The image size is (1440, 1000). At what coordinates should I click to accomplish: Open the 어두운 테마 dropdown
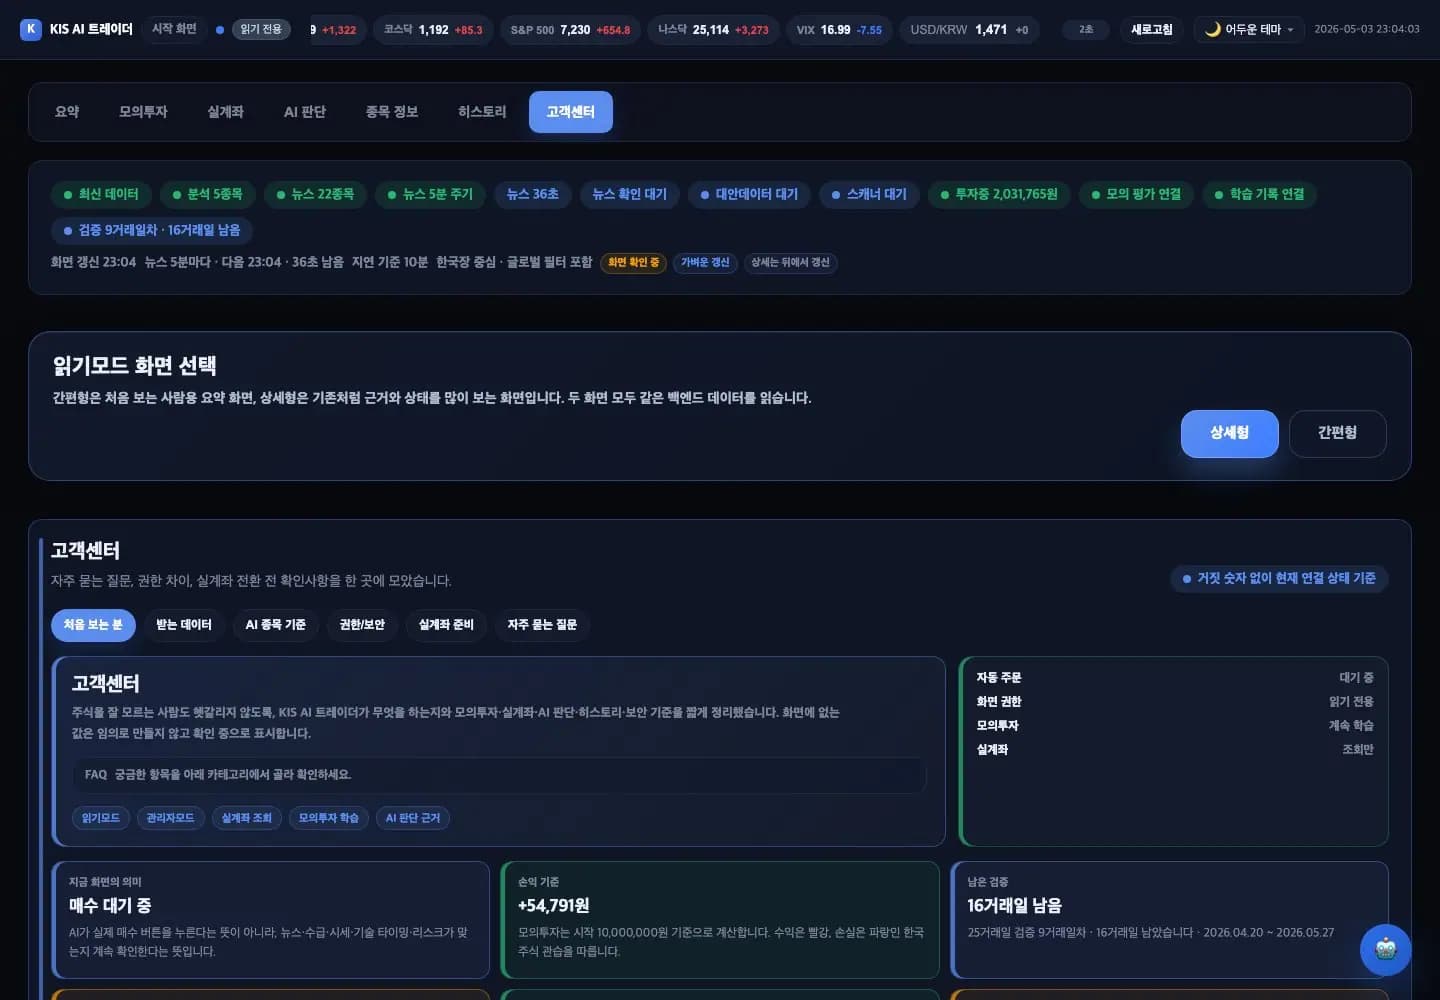(x=1249, y=29)
